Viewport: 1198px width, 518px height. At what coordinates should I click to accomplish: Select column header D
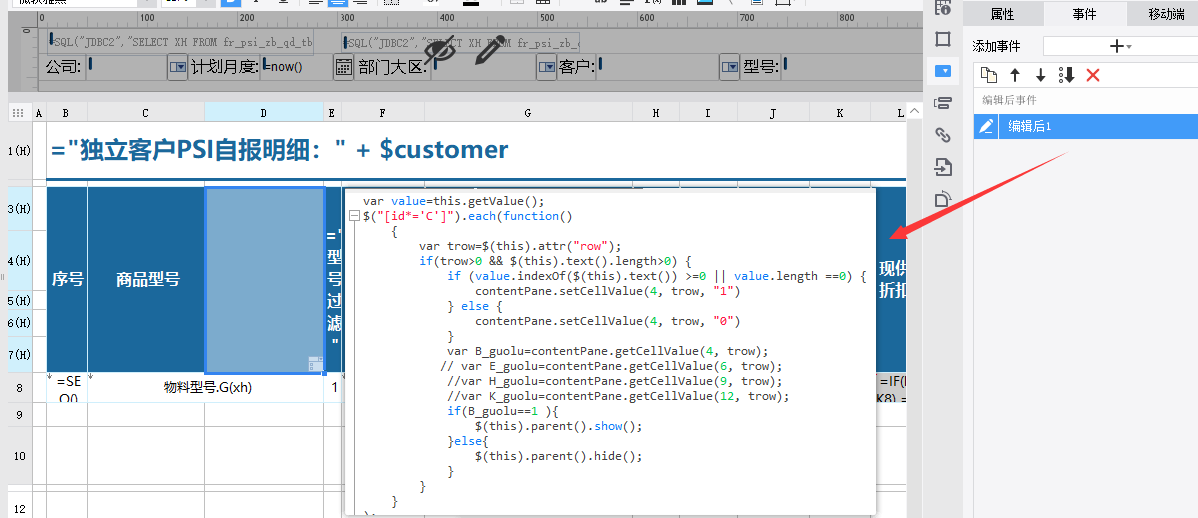(264, 113)
